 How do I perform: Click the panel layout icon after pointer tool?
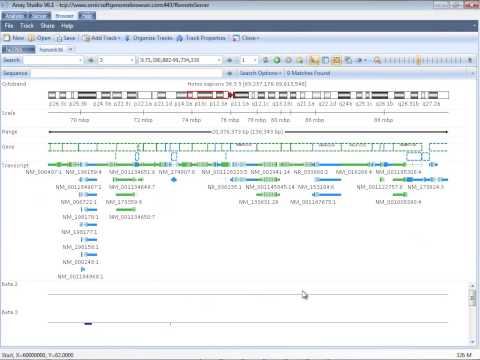click(325, 60)
